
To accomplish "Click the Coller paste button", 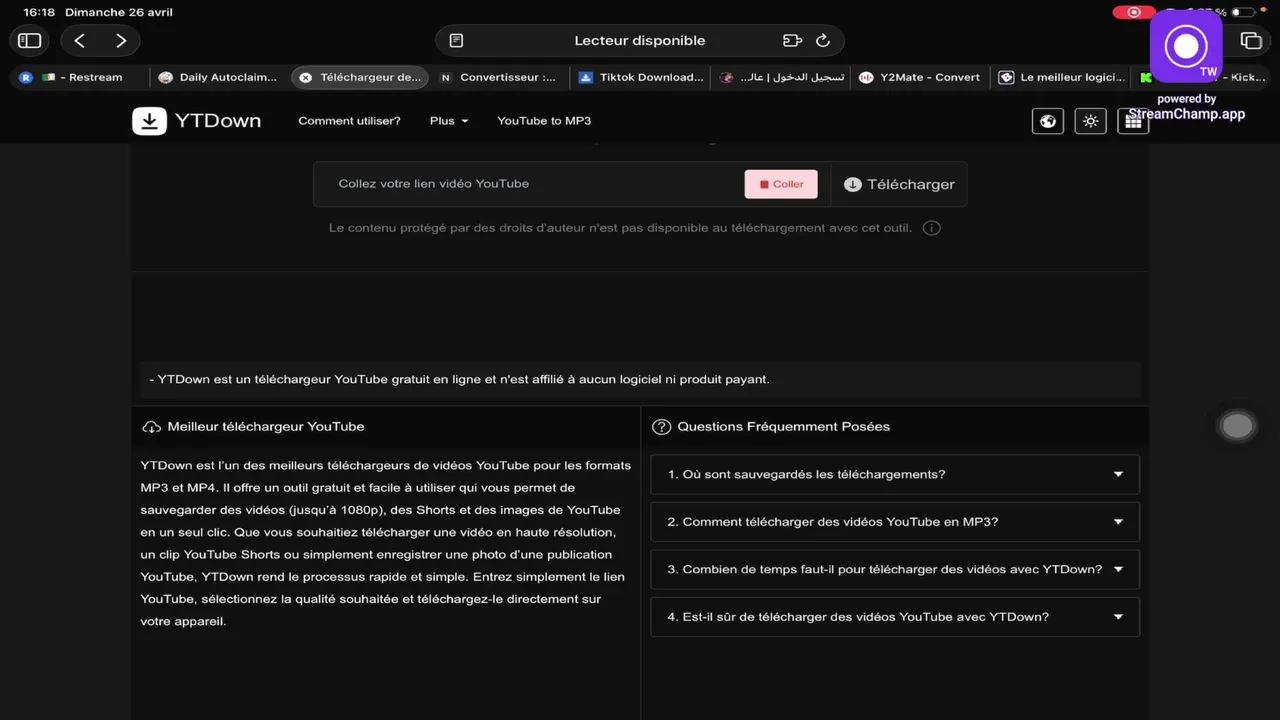I will pos(781,184).
